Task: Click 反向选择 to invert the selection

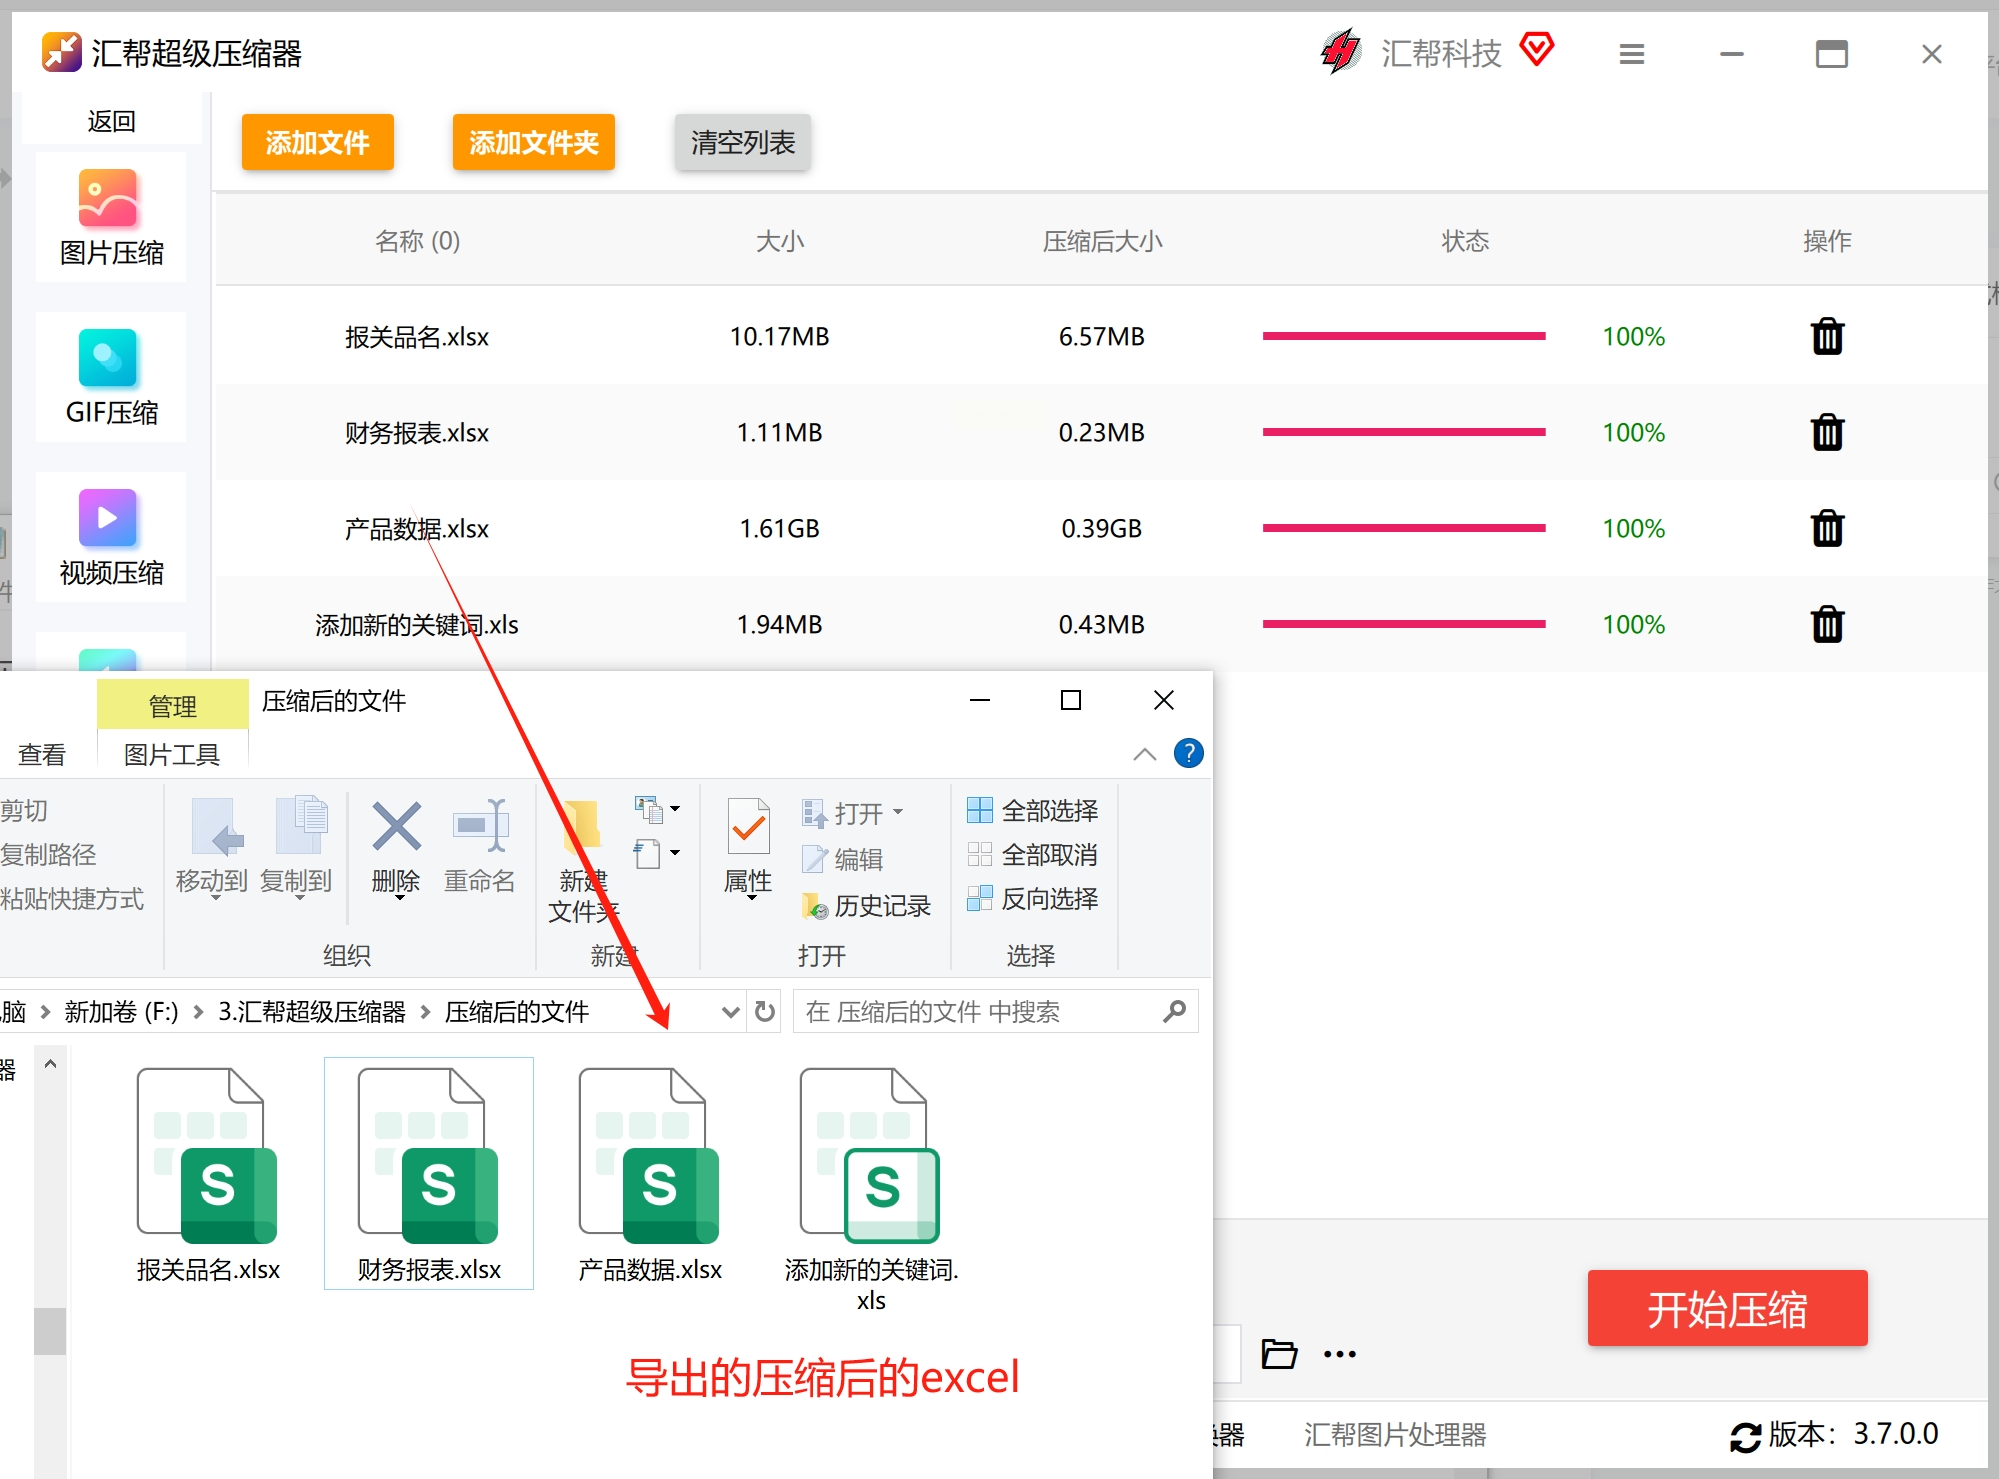Action: [x=1033, y=899]
